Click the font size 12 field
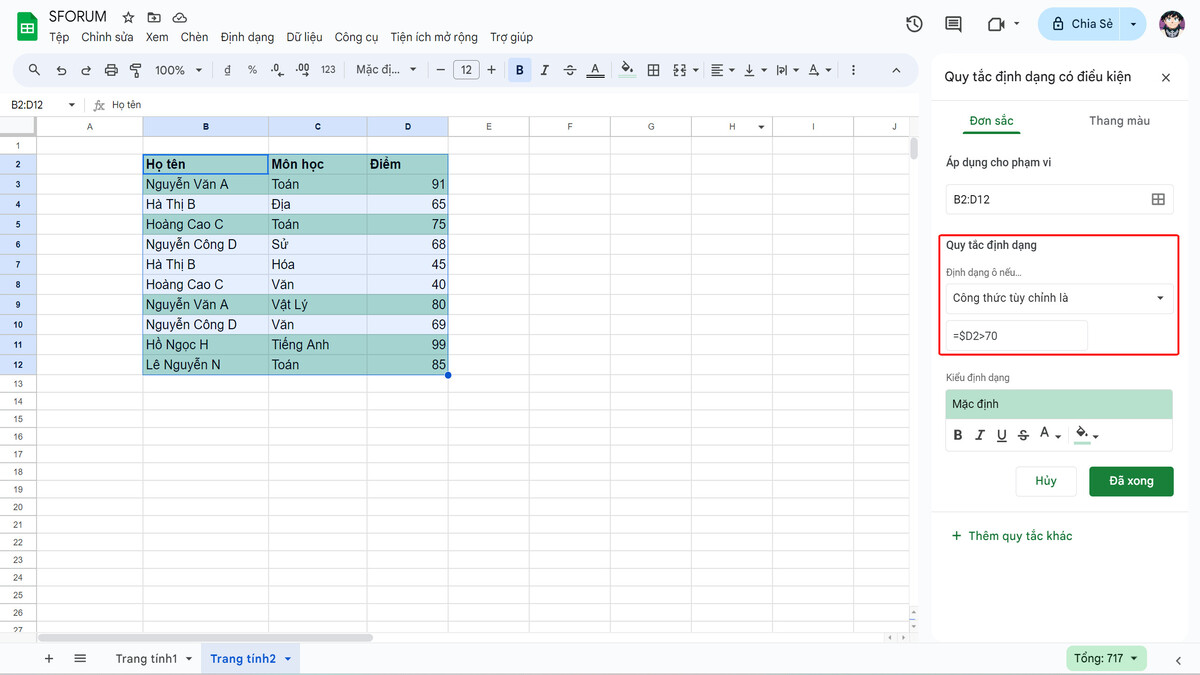The height and width of the screenshot is (675, 1200). tap(466, 70)
